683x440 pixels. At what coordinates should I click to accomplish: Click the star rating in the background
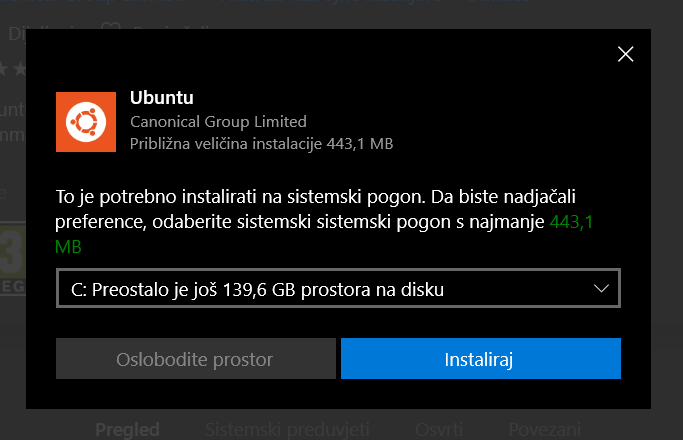coord(12,69)
